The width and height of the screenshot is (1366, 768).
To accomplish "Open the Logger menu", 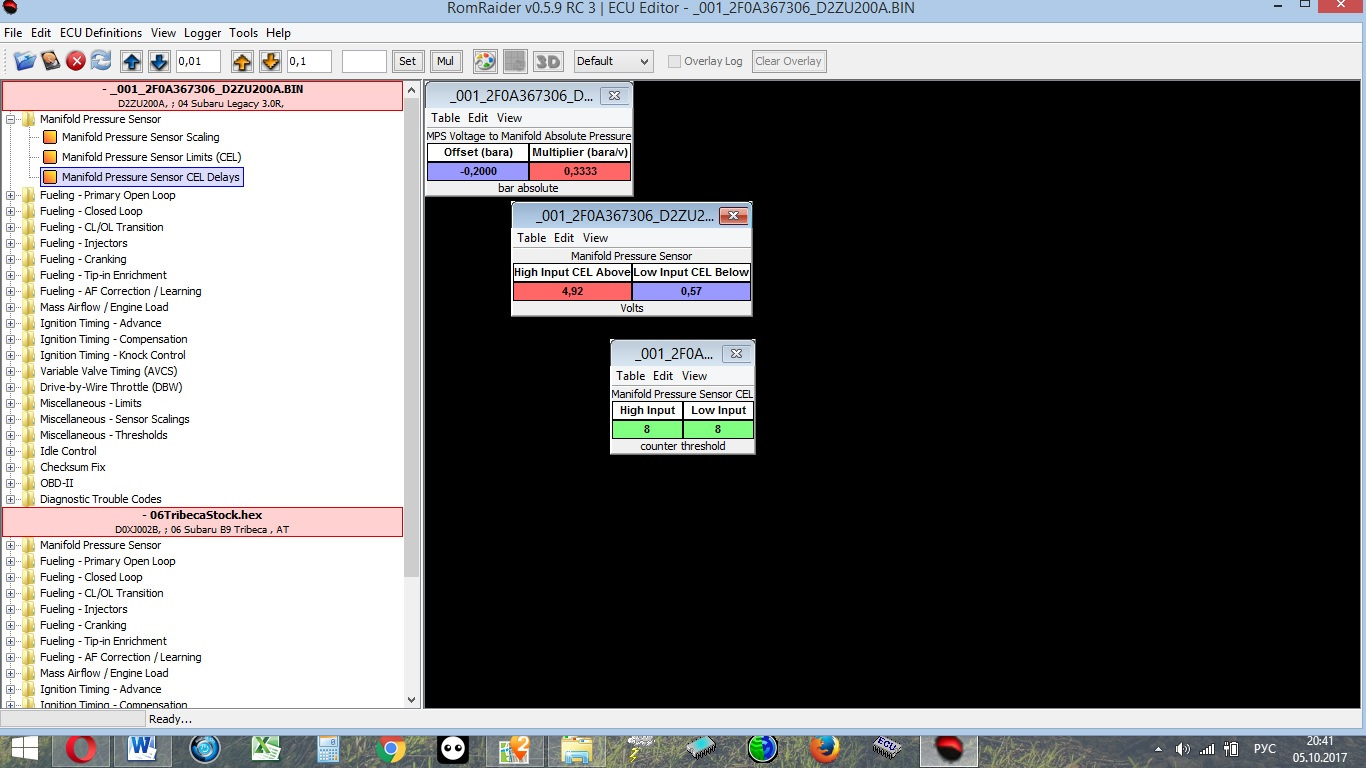I will tap(203, 33).
